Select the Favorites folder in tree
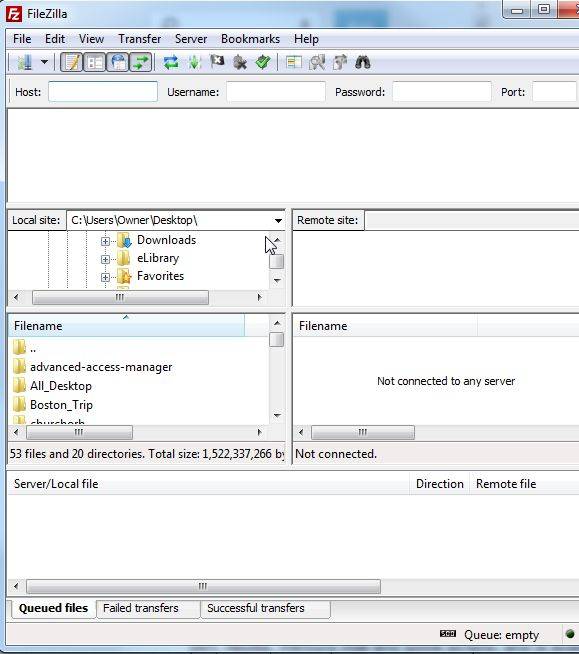Viewport: 579px width, 654px height. point(160,276)
